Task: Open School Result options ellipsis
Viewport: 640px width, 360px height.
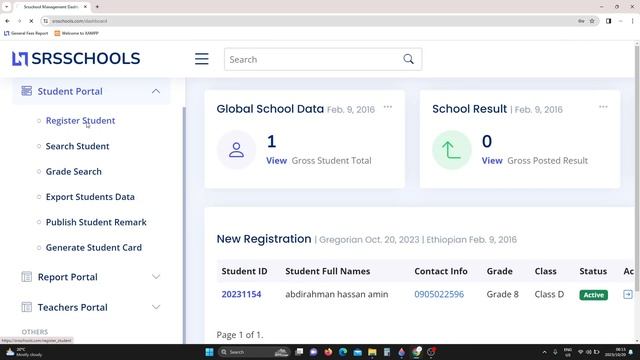Action: (x=603, y=107)
